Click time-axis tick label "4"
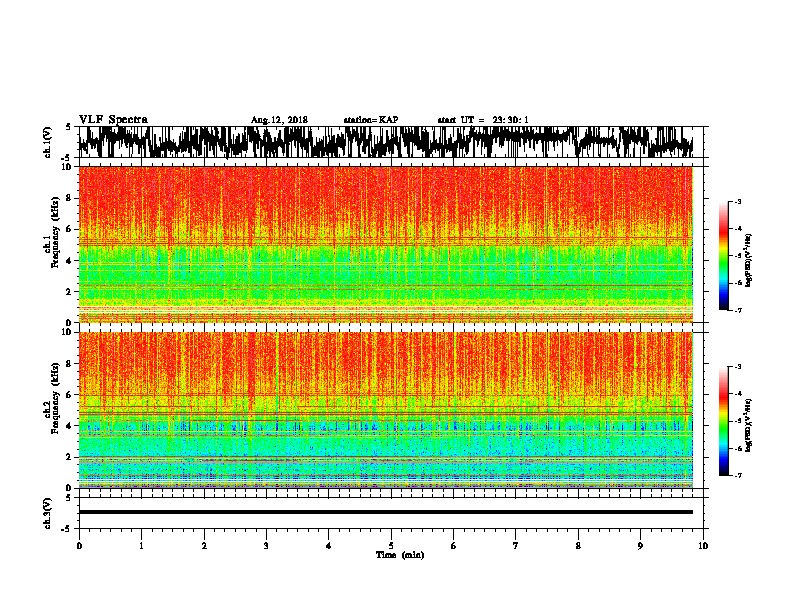Image resolution: width=792 pixels, height=612 pixels. [x=328, y=546]
